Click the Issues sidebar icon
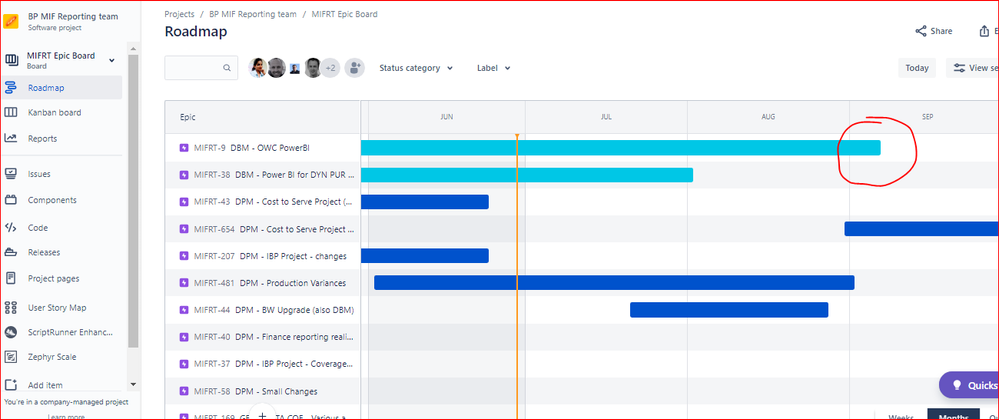Screen dimensions: 999x420 tap(11, 174)
